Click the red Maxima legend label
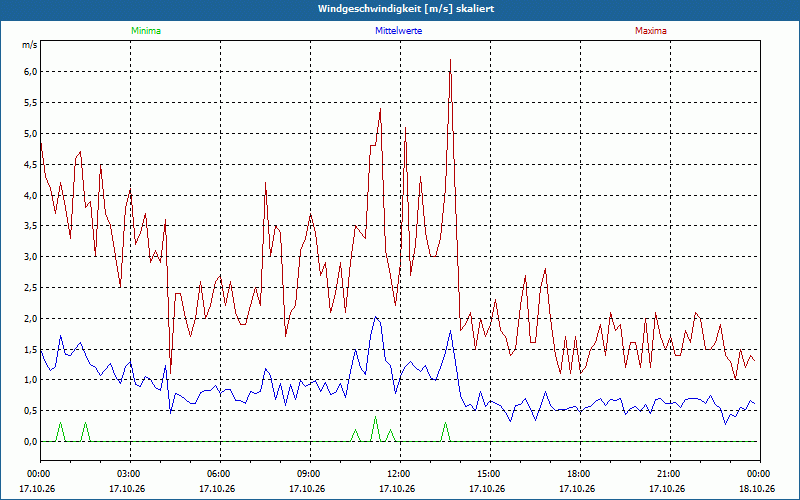 pos(651,31)
